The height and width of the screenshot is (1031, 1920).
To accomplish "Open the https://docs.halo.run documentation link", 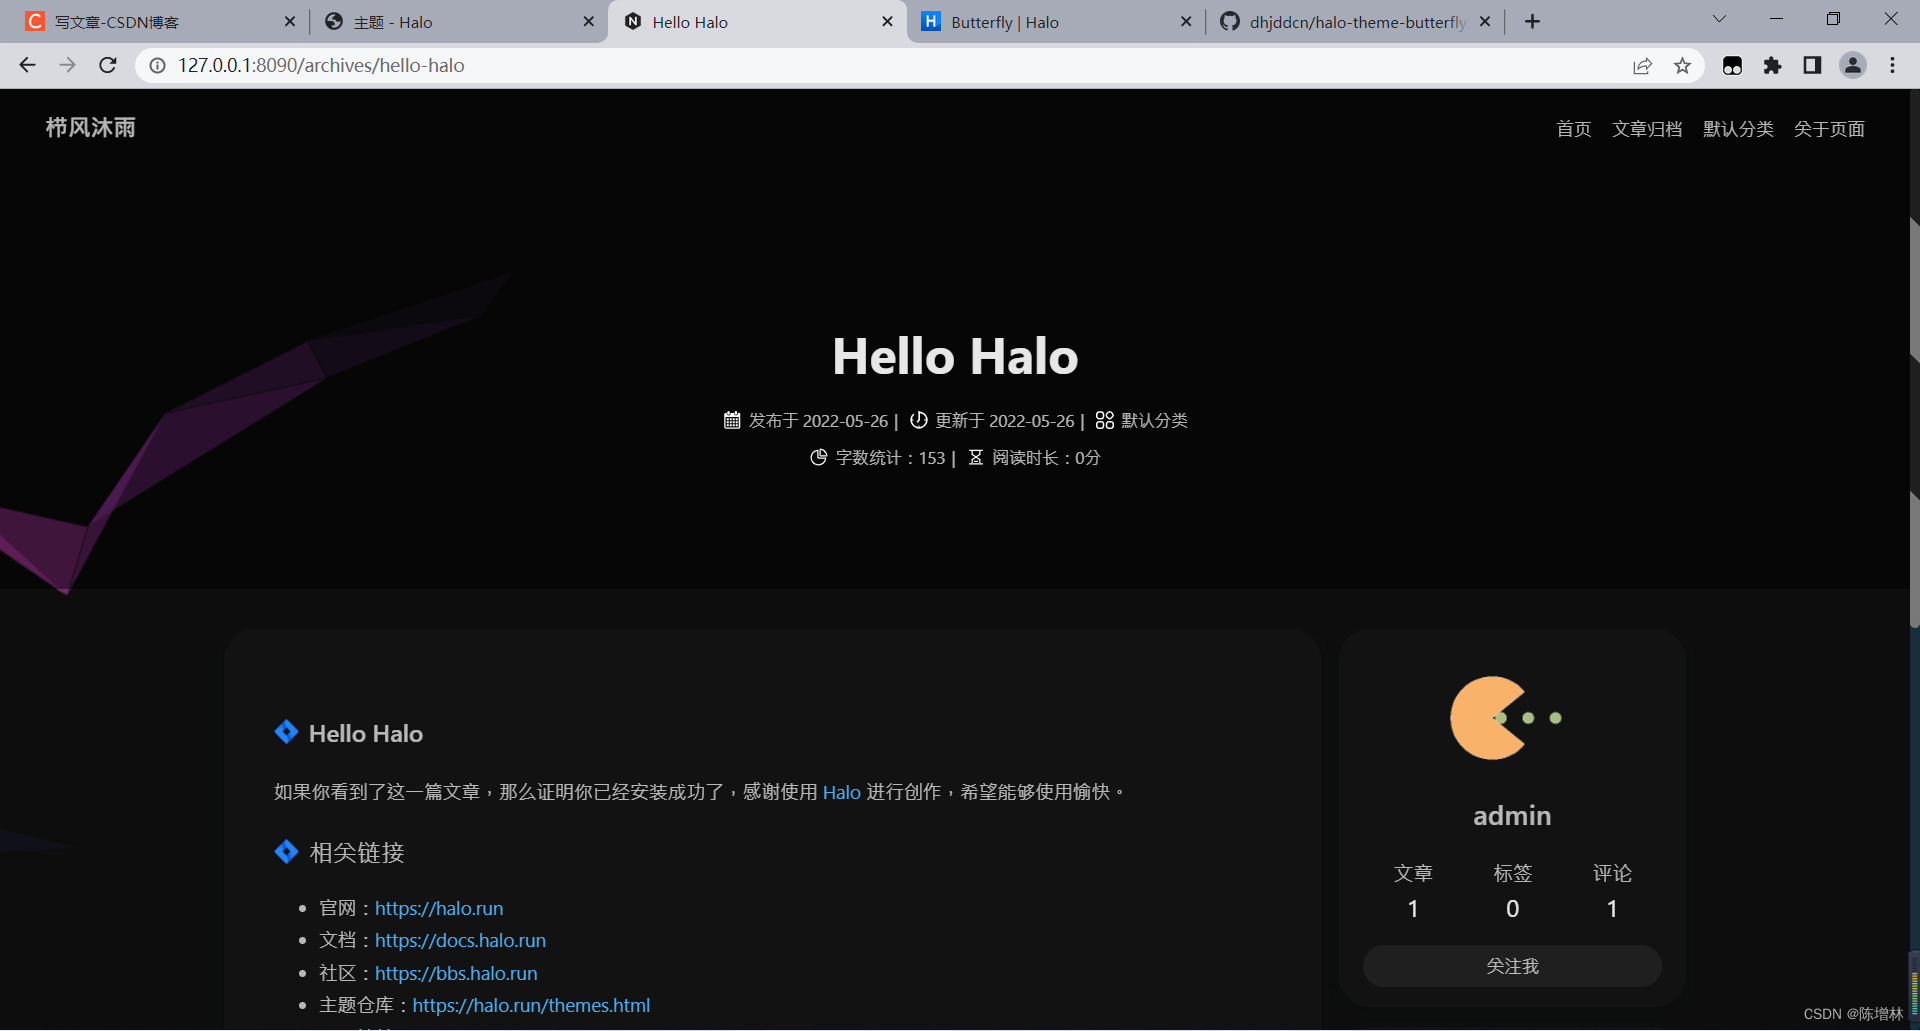I will coord(460,940).
